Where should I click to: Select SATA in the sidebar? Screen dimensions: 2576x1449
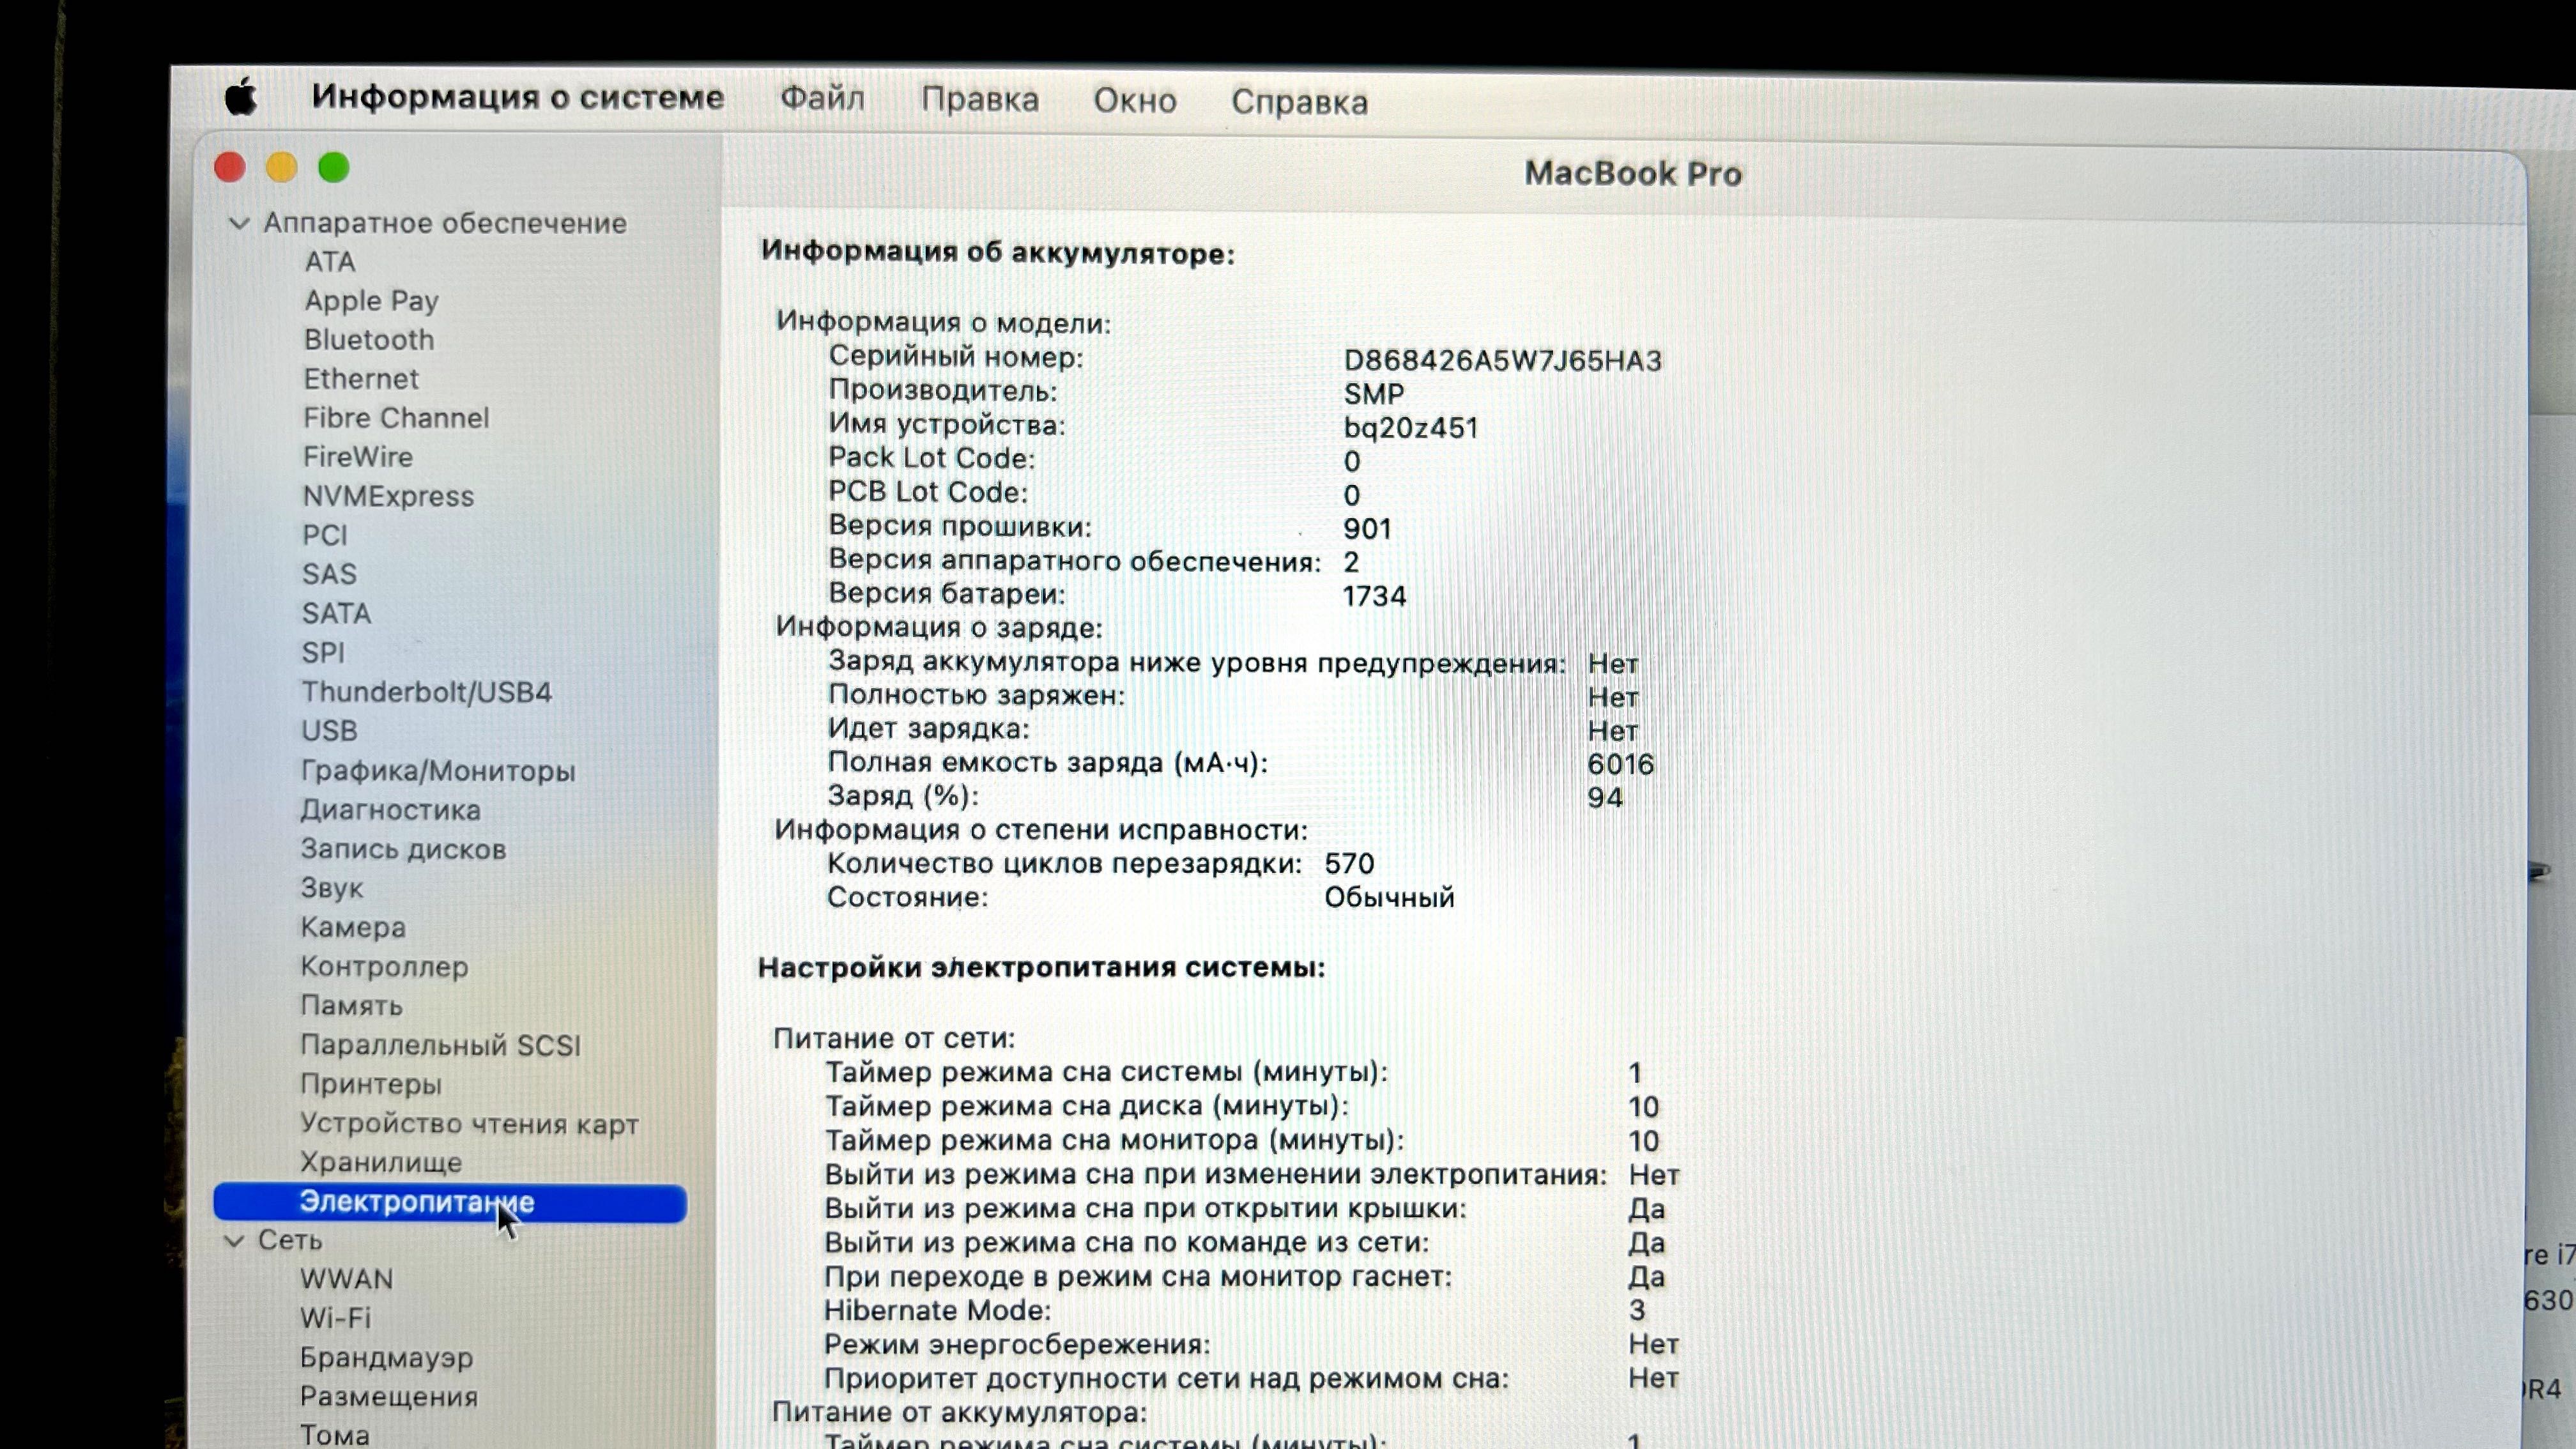[x=336, y=613]
